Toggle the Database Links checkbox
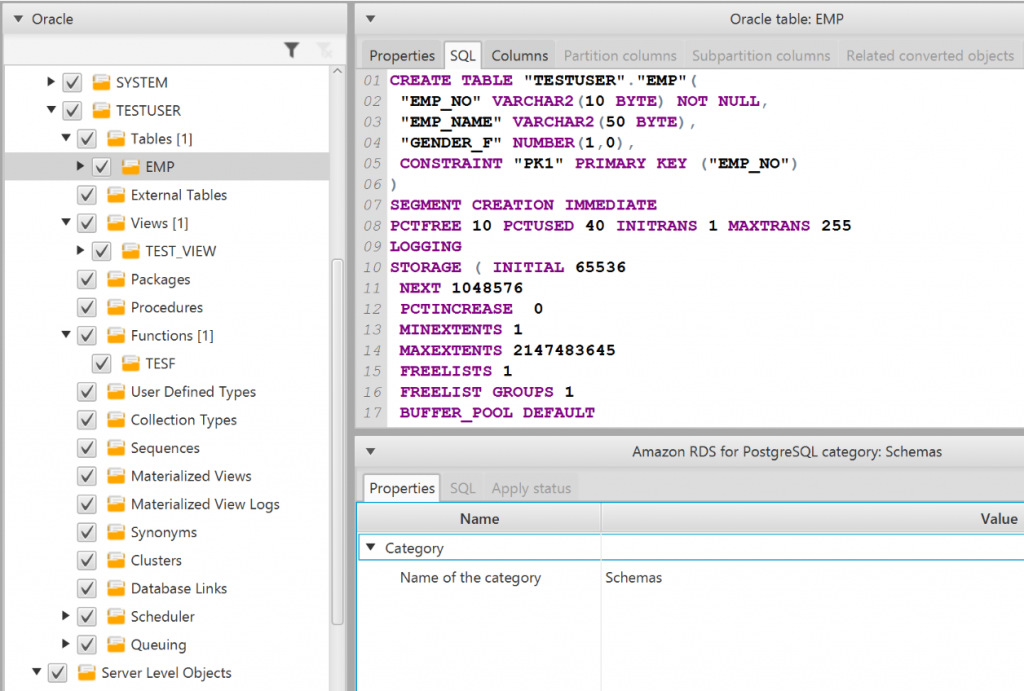 pos(87,588)
